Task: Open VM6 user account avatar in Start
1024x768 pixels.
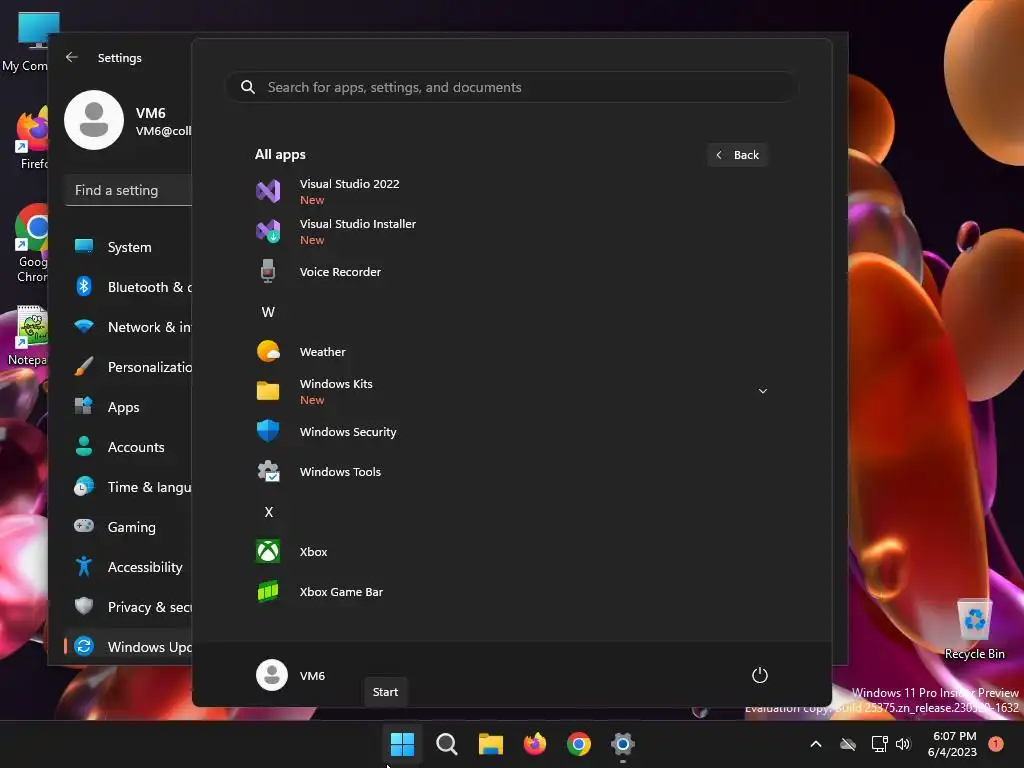Action: pos(272,675)
